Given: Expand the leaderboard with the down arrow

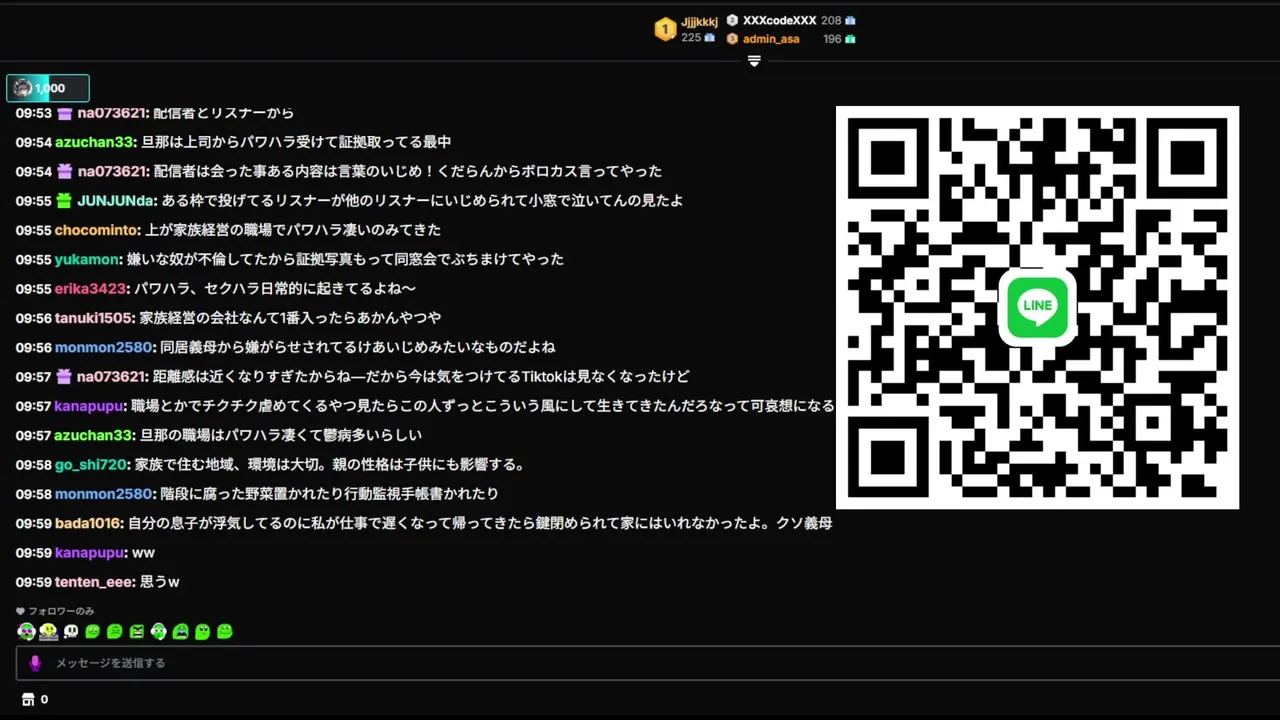Looking at the screenshot, I should coord(754,61).
